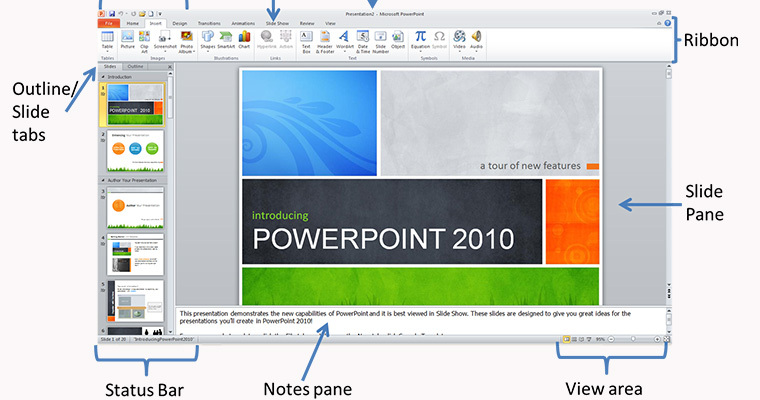Select the Slides pane tab
760x400 pixels.
coord(110,66)
